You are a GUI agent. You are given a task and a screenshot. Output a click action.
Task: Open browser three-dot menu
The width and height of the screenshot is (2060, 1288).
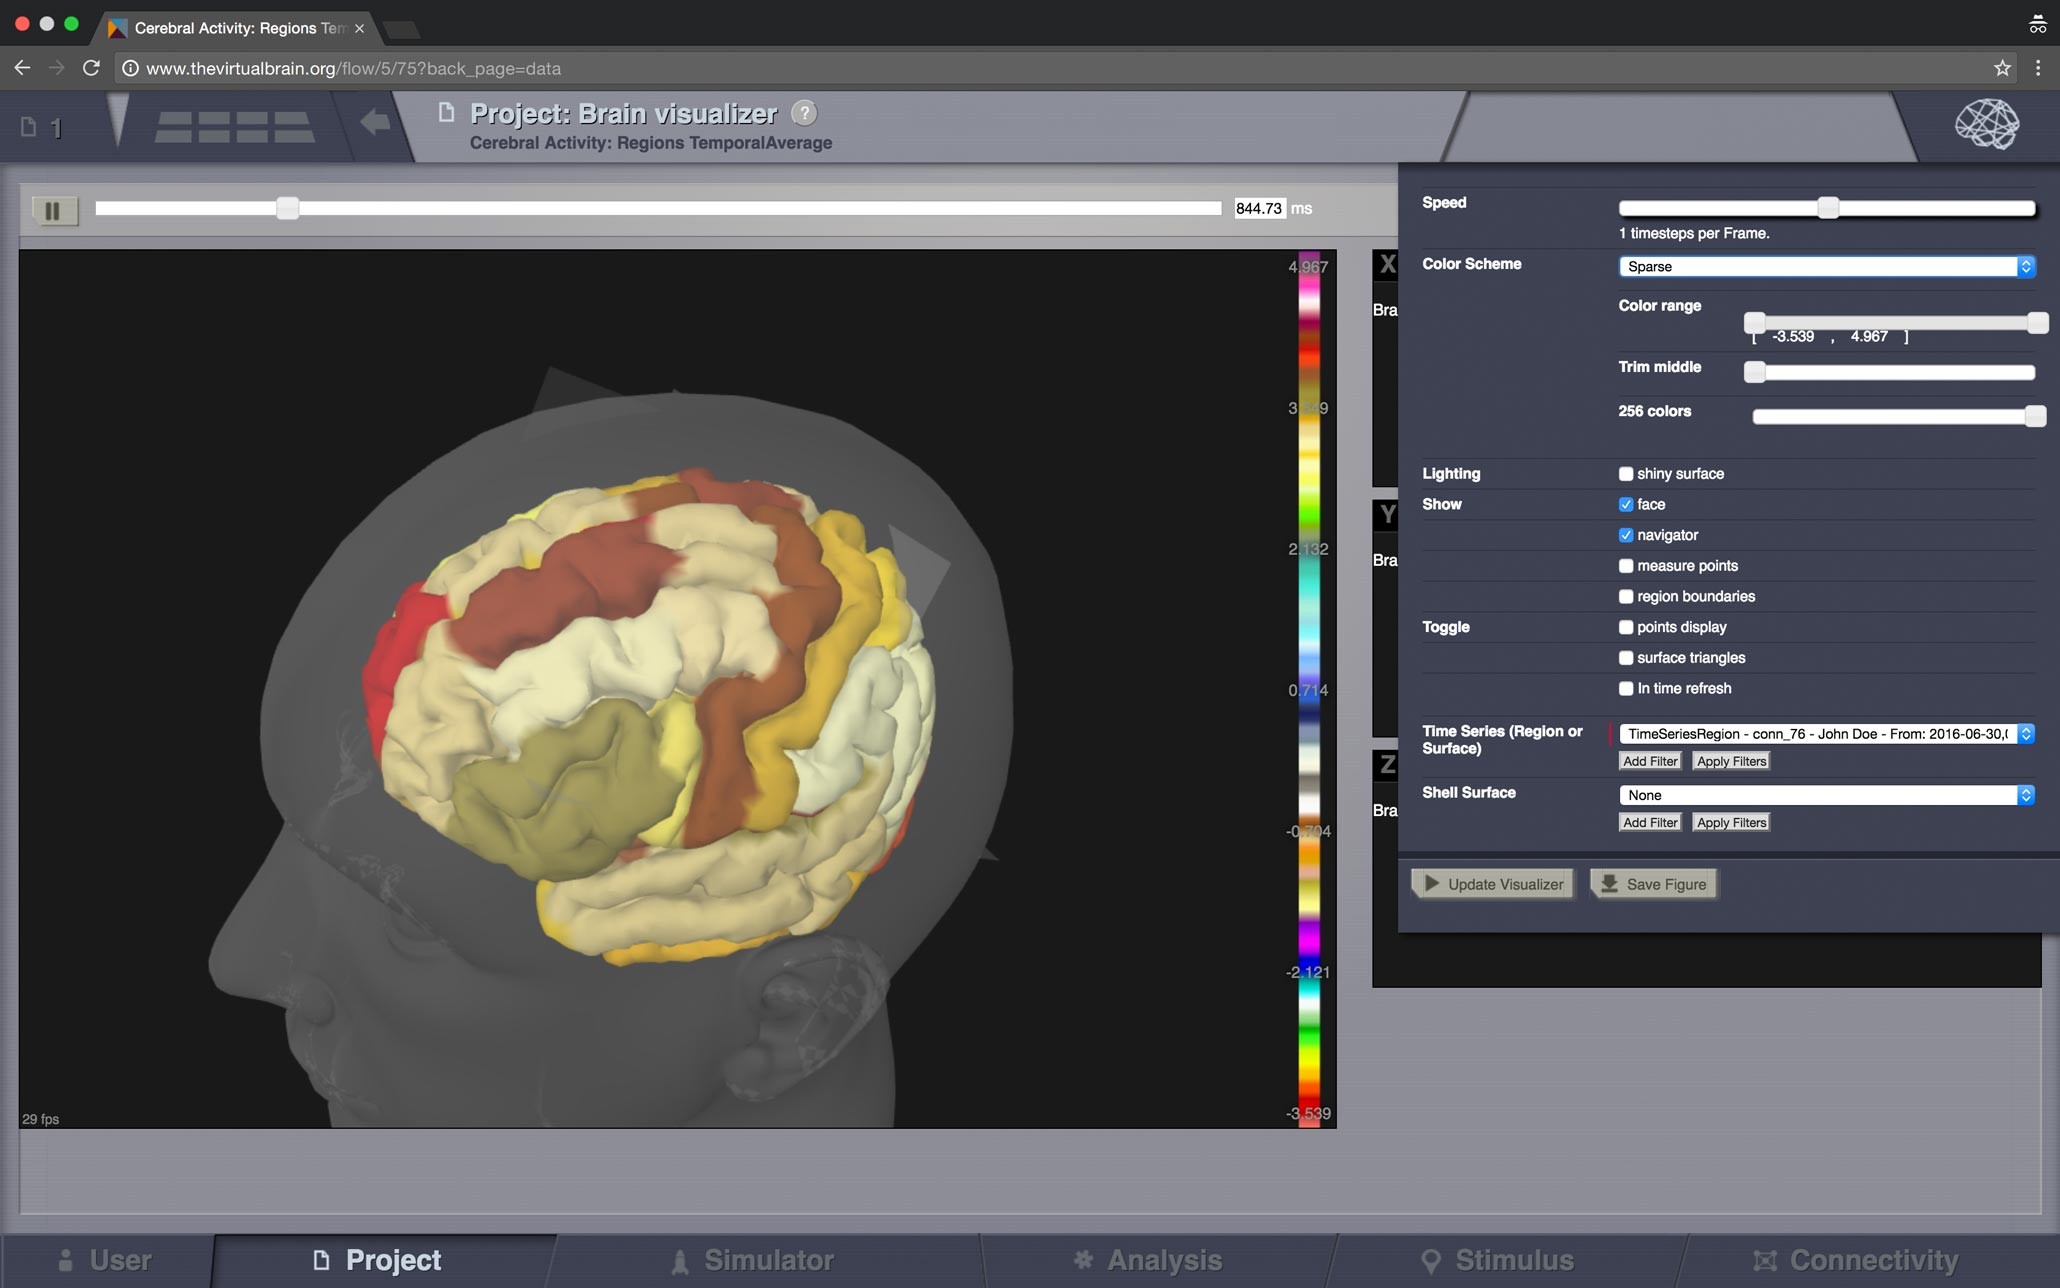coord(2038,68)
